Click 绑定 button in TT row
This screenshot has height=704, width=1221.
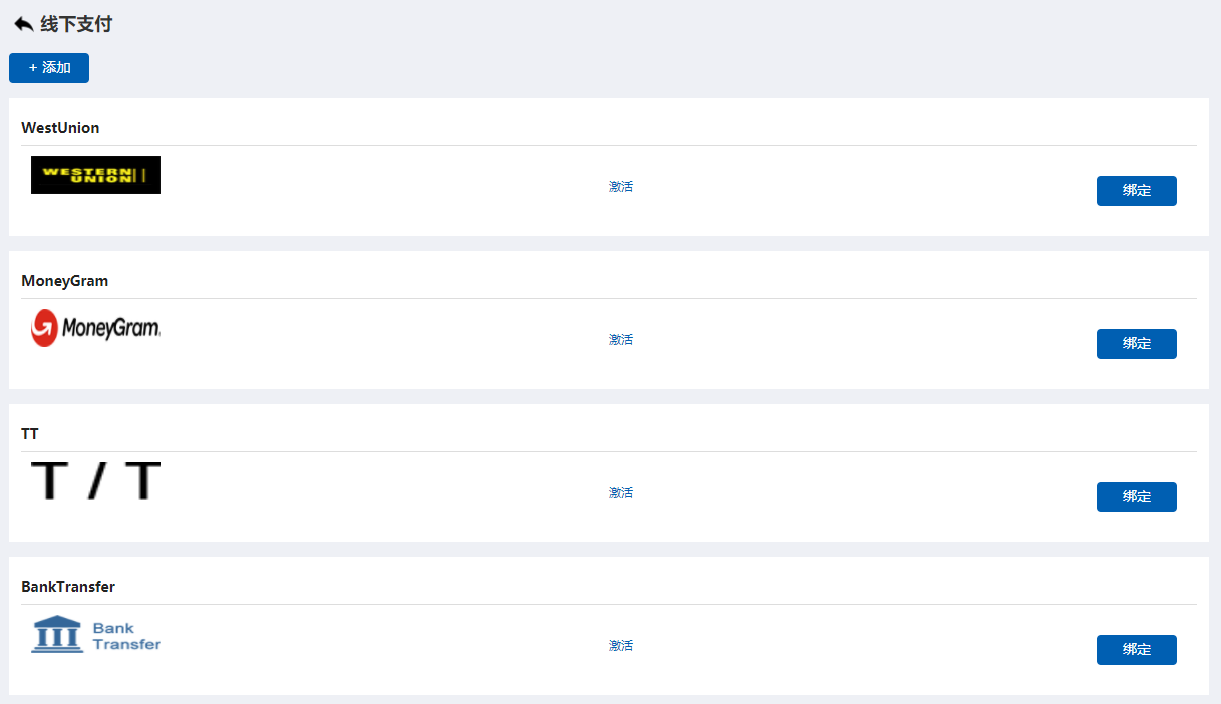tap(1137, 497)
